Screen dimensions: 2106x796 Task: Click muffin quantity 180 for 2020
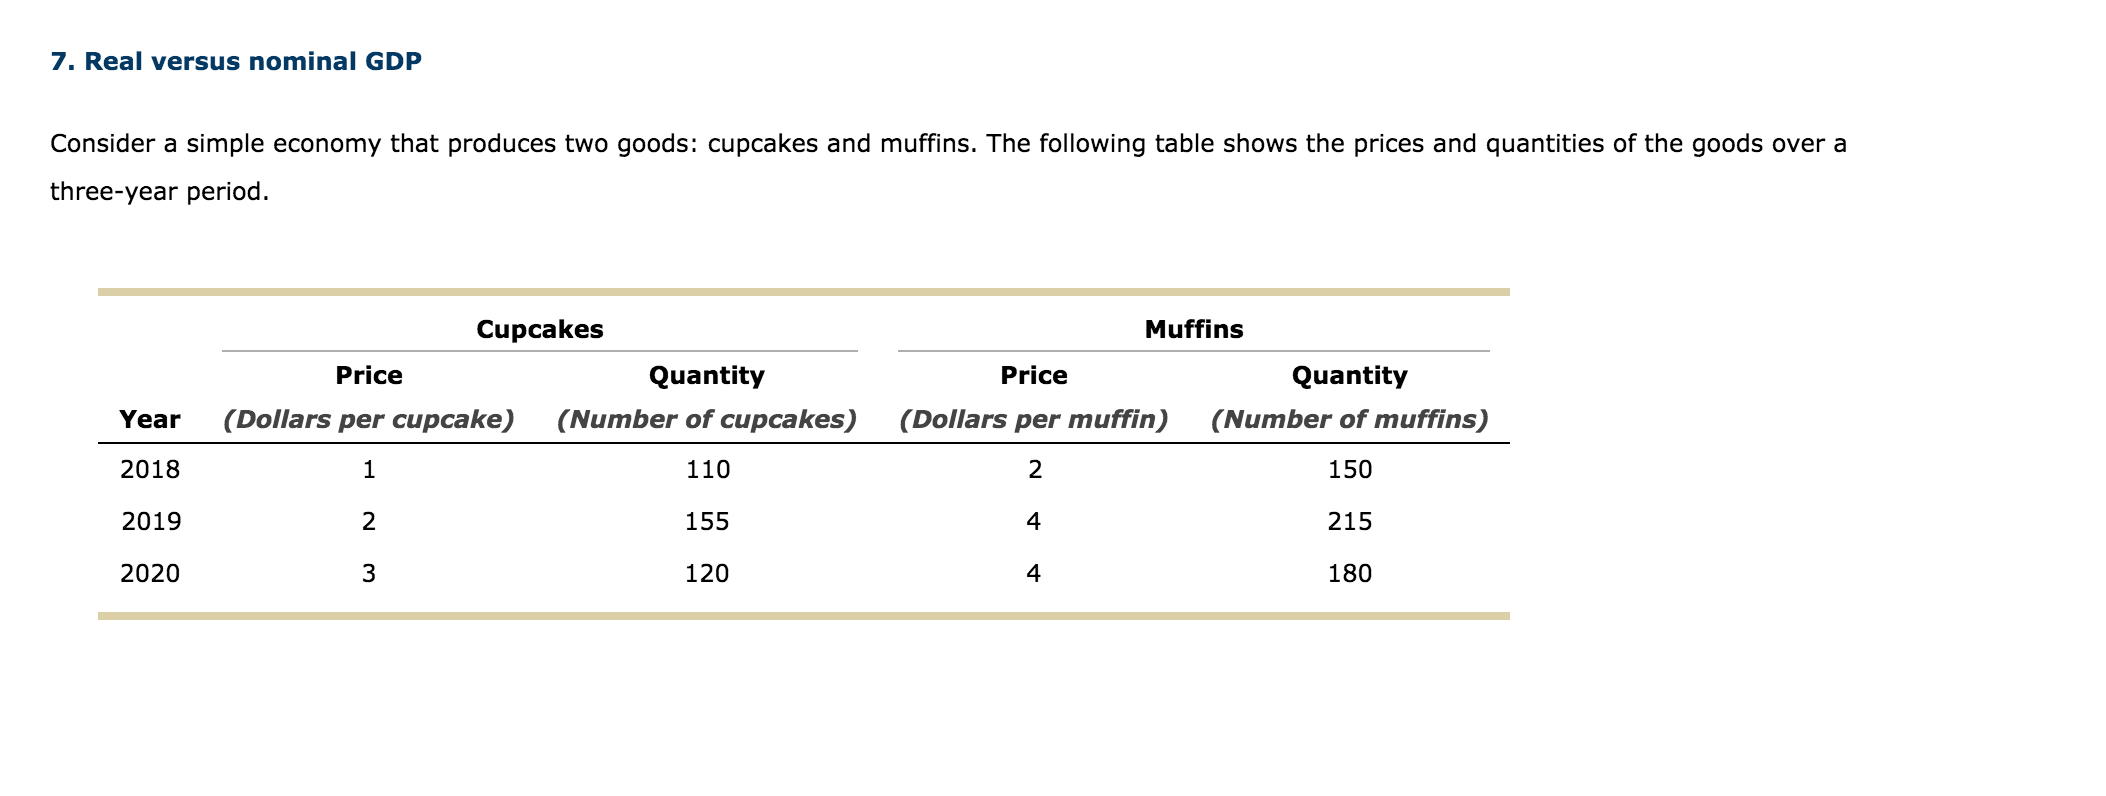pyautogui.click(x=1350, y=573)
